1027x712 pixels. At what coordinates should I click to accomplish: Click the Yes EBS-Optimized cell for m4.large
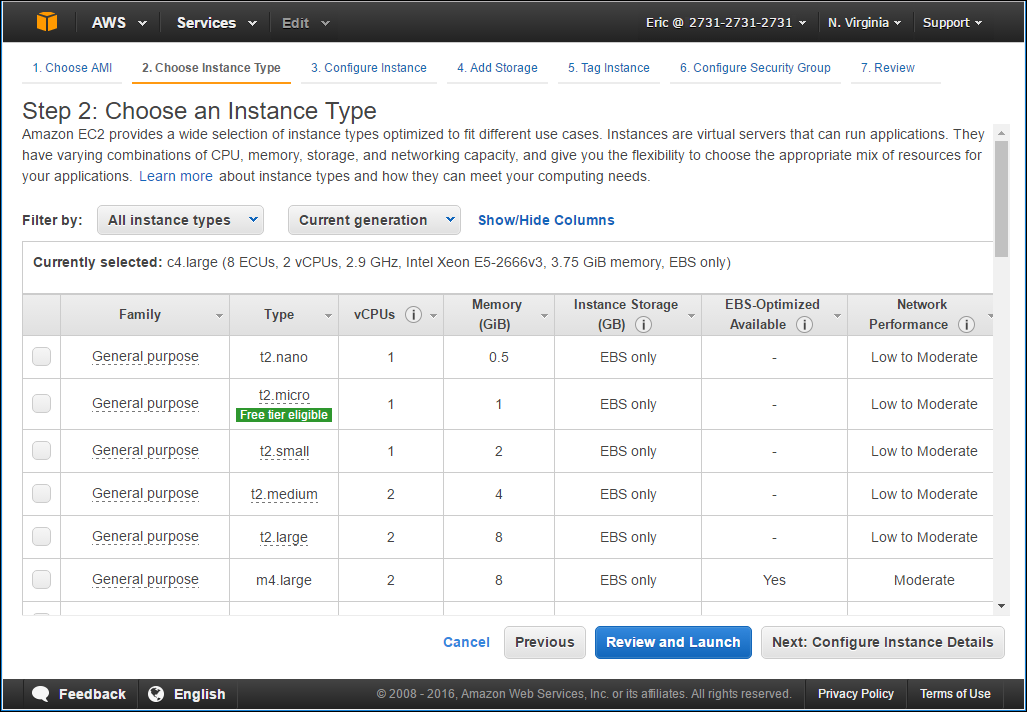pyautogui.click(x=774, y=580)
